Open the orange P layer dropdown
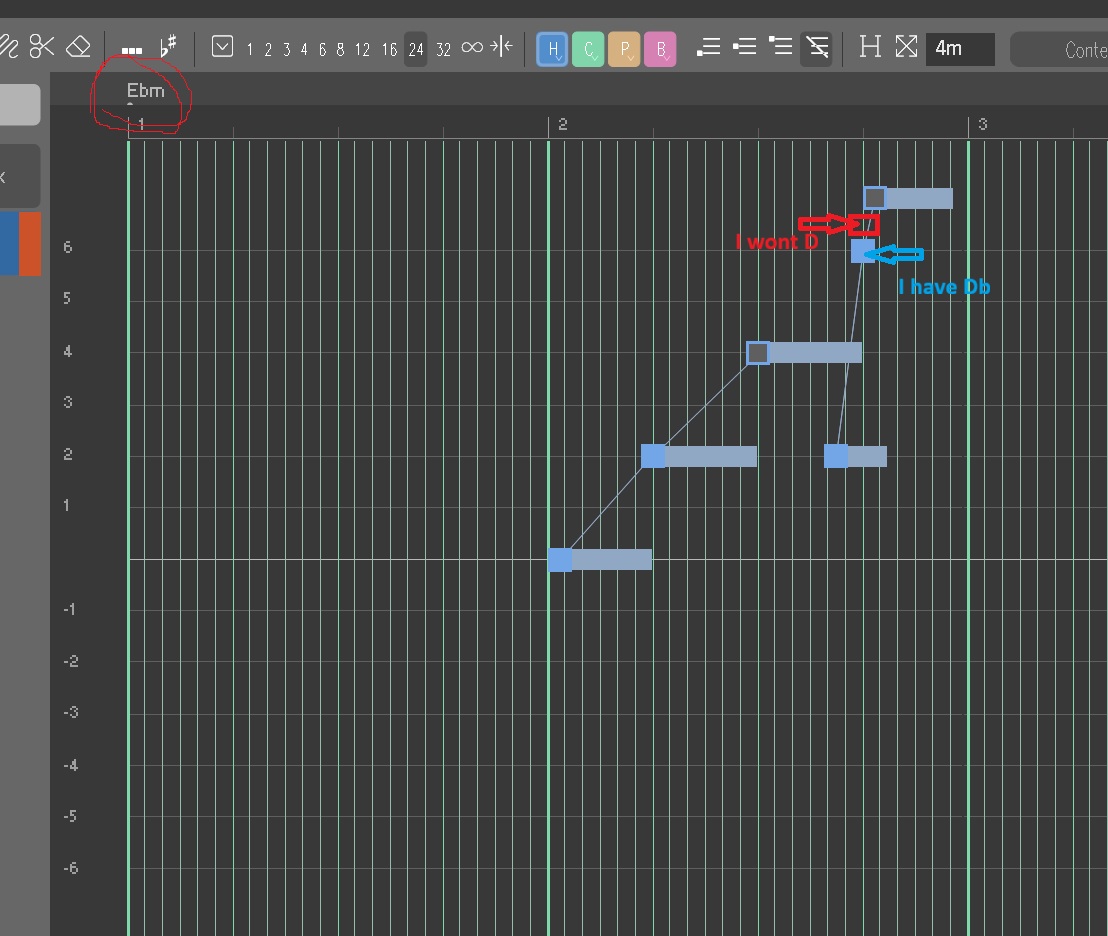Image resolution: width=1108 pixels, height=936 pixels. click(x=624, y=48)
